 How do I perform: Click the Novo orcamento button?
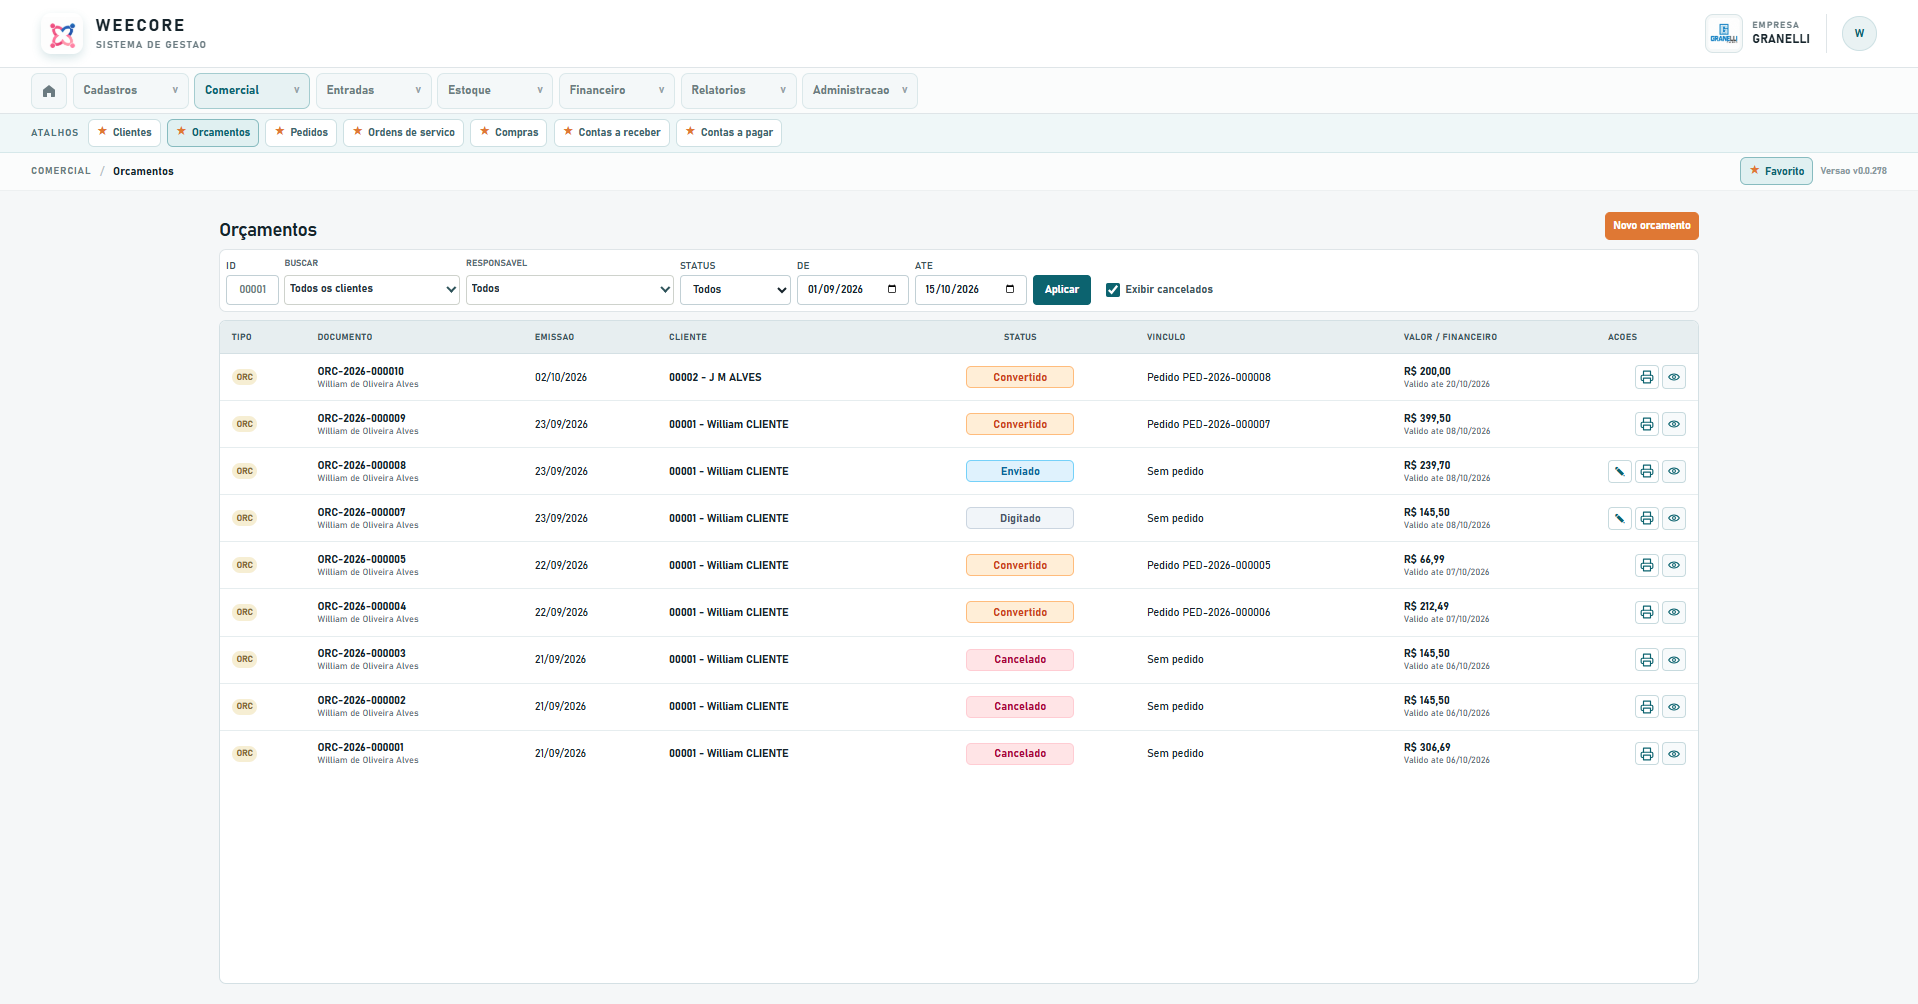point(1651,226)
